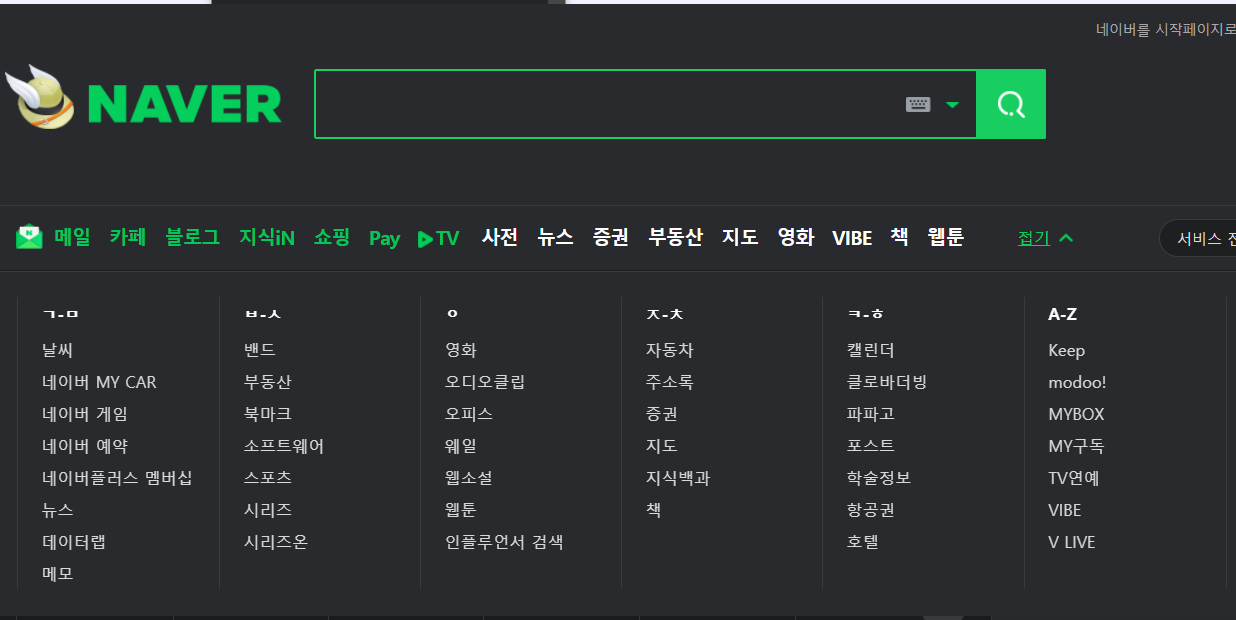Open the 주소록 link

click(x=670, y=382)
